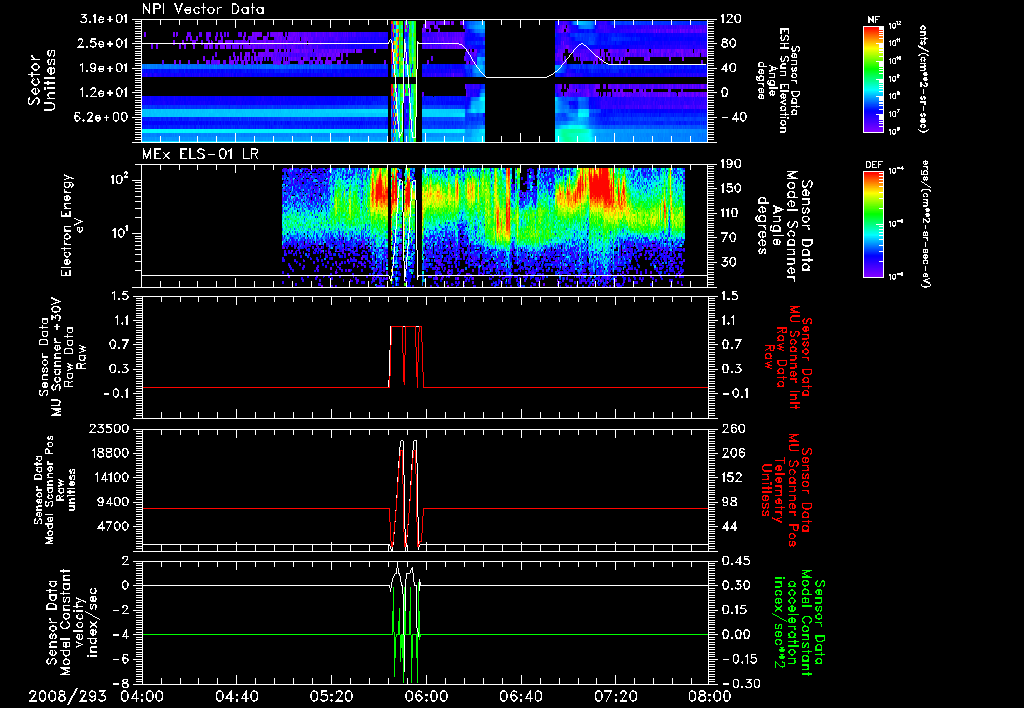The width and height of the screenshot is (1024, 708).
Task: Click the "06:40" time axis label
Action: pyautogui.click(x=521, y=696)
